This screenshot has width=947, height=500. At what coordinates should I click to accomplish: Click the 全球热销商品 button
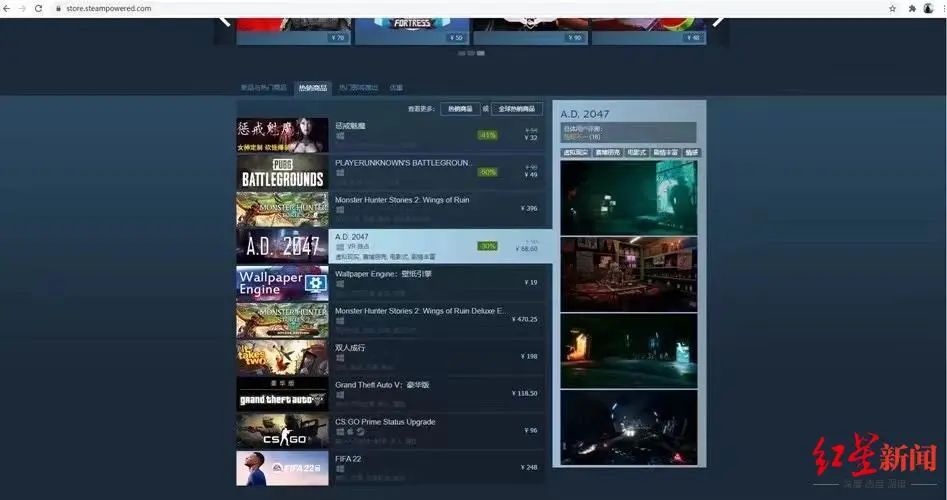click(x=516, y=109)
